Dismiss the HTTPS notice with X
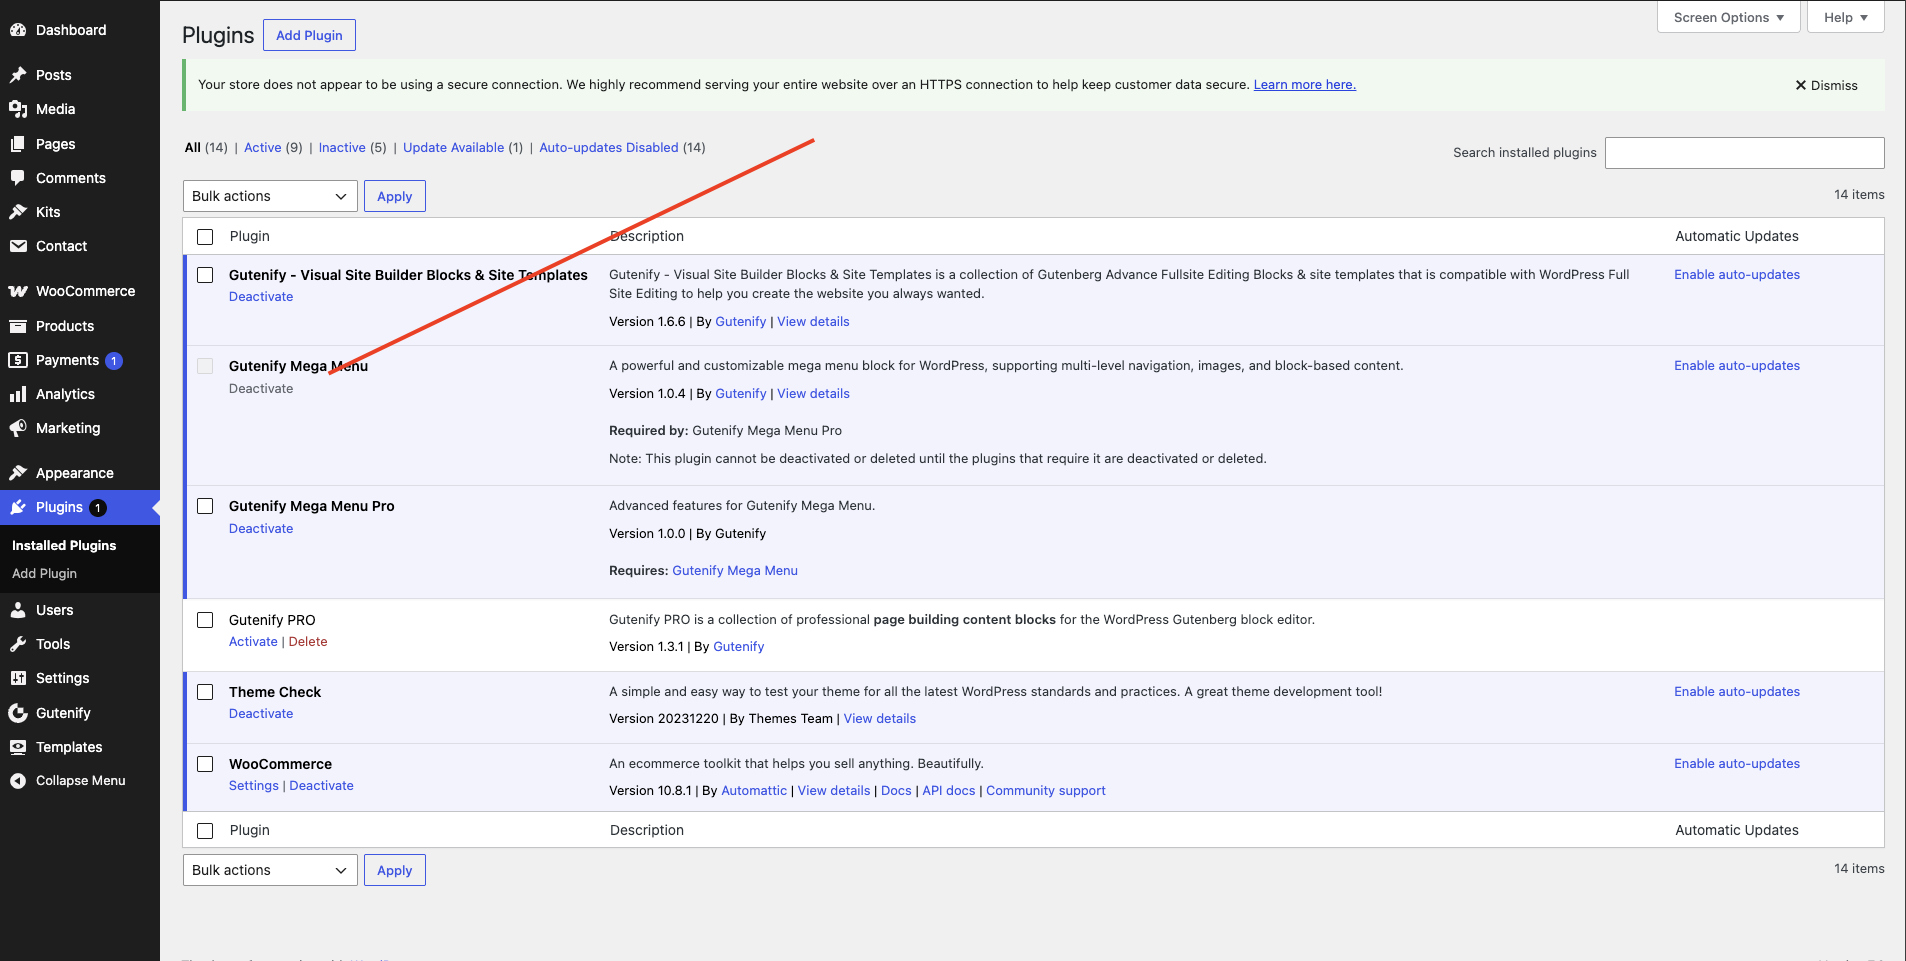 (1826, 85)
